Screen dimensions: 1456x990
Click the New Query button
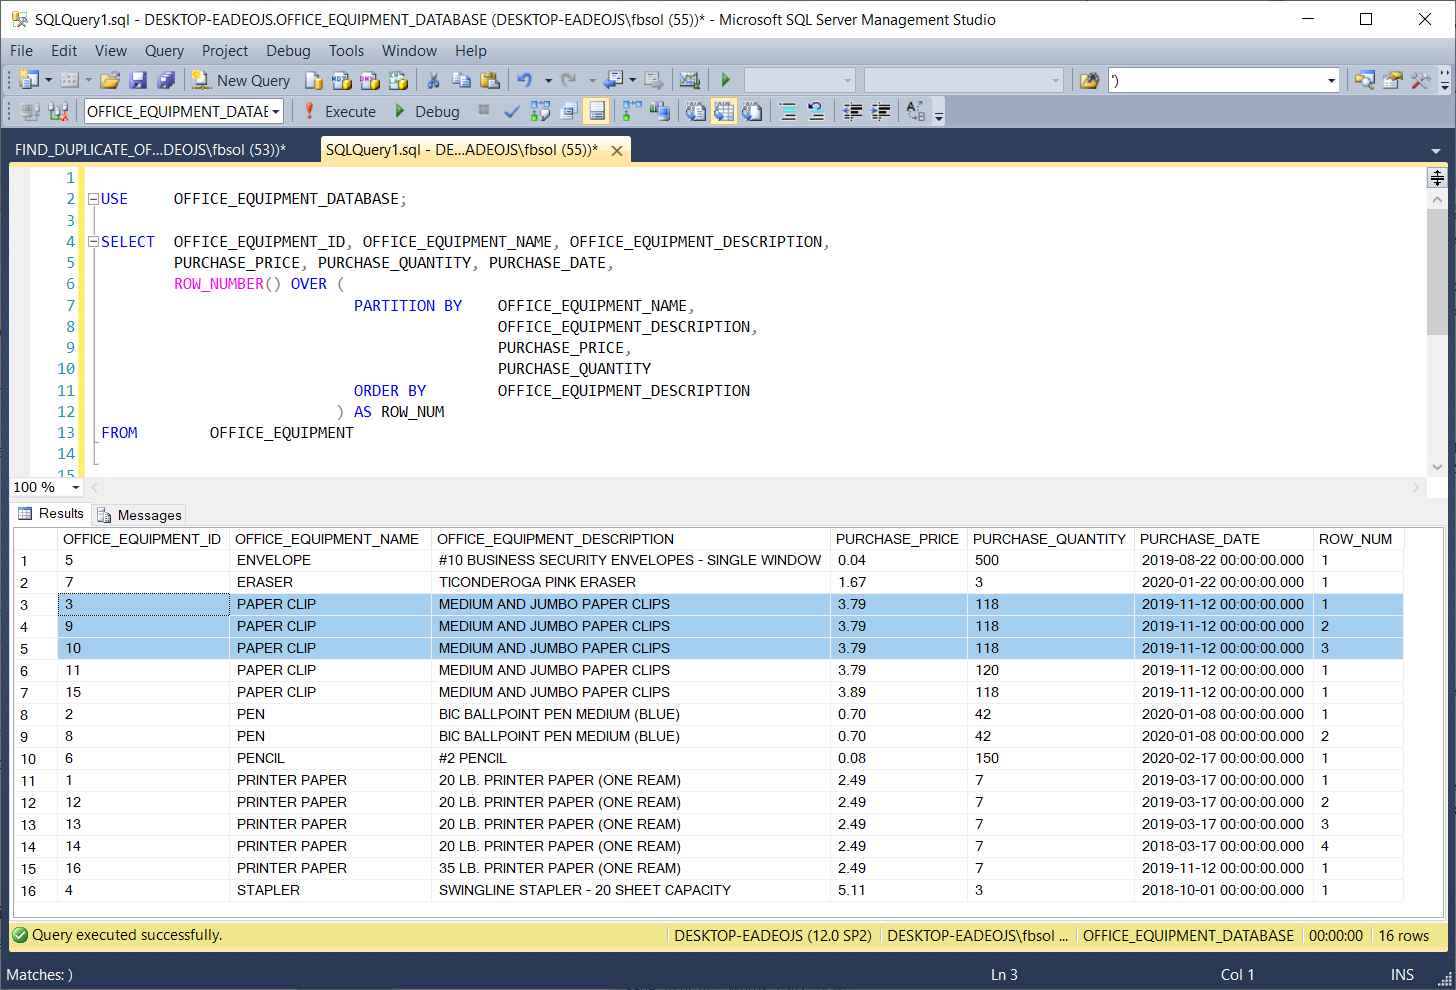click(x=241, y=81)
